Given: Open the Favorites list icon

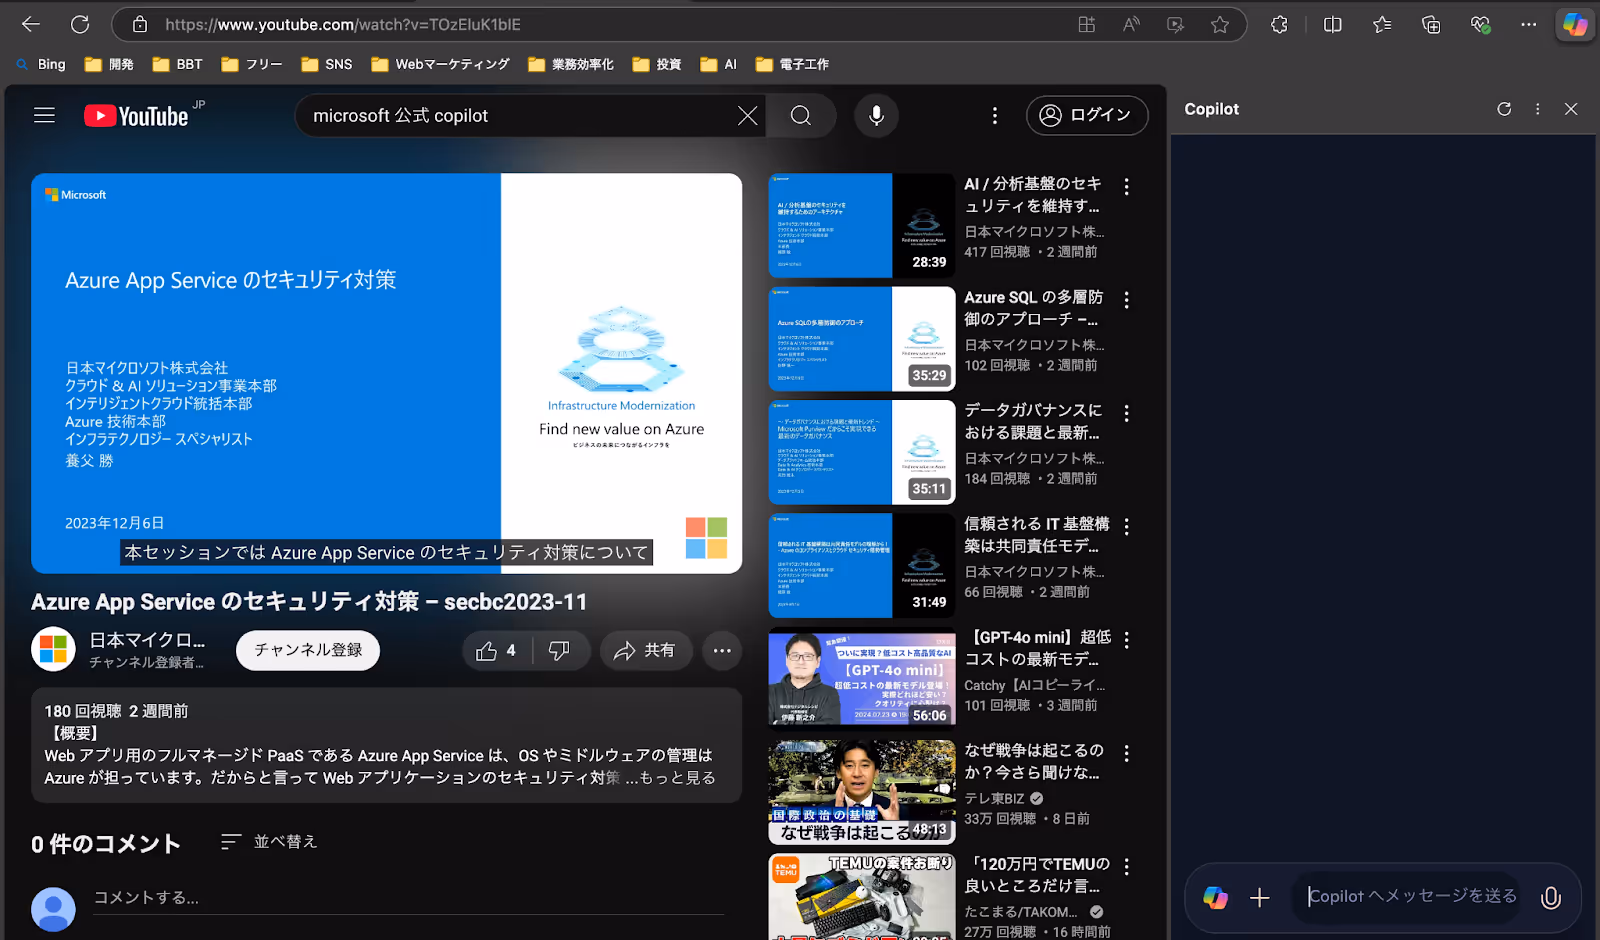Looking at the screenshot, I should 1382,24.
